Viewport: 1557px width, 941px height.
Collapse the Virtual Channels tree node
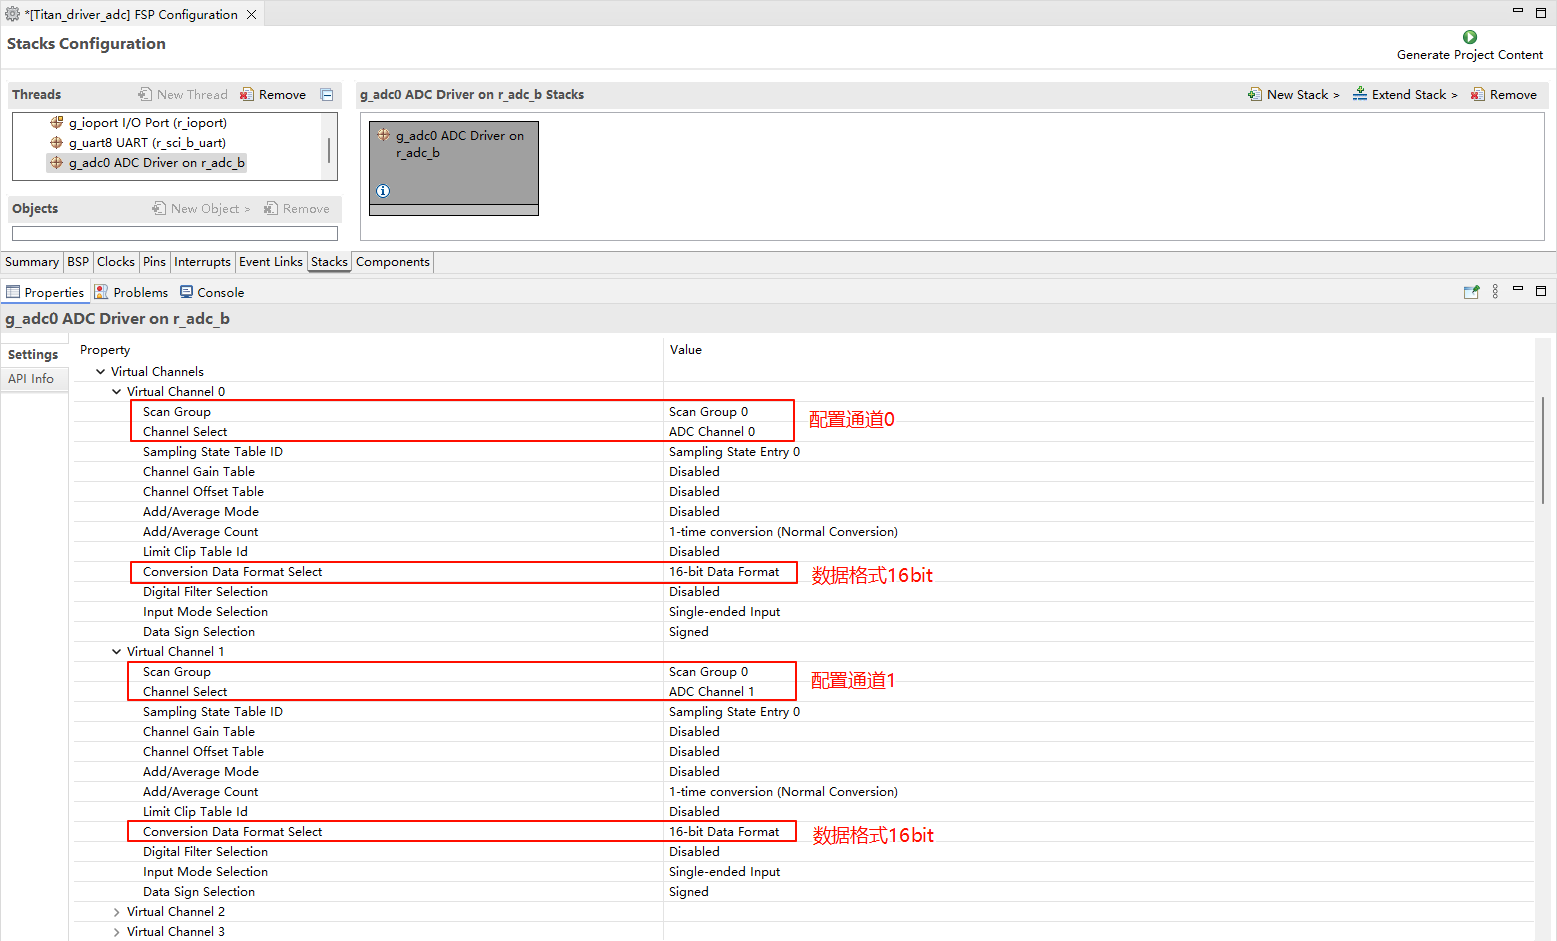click(100, 372)
